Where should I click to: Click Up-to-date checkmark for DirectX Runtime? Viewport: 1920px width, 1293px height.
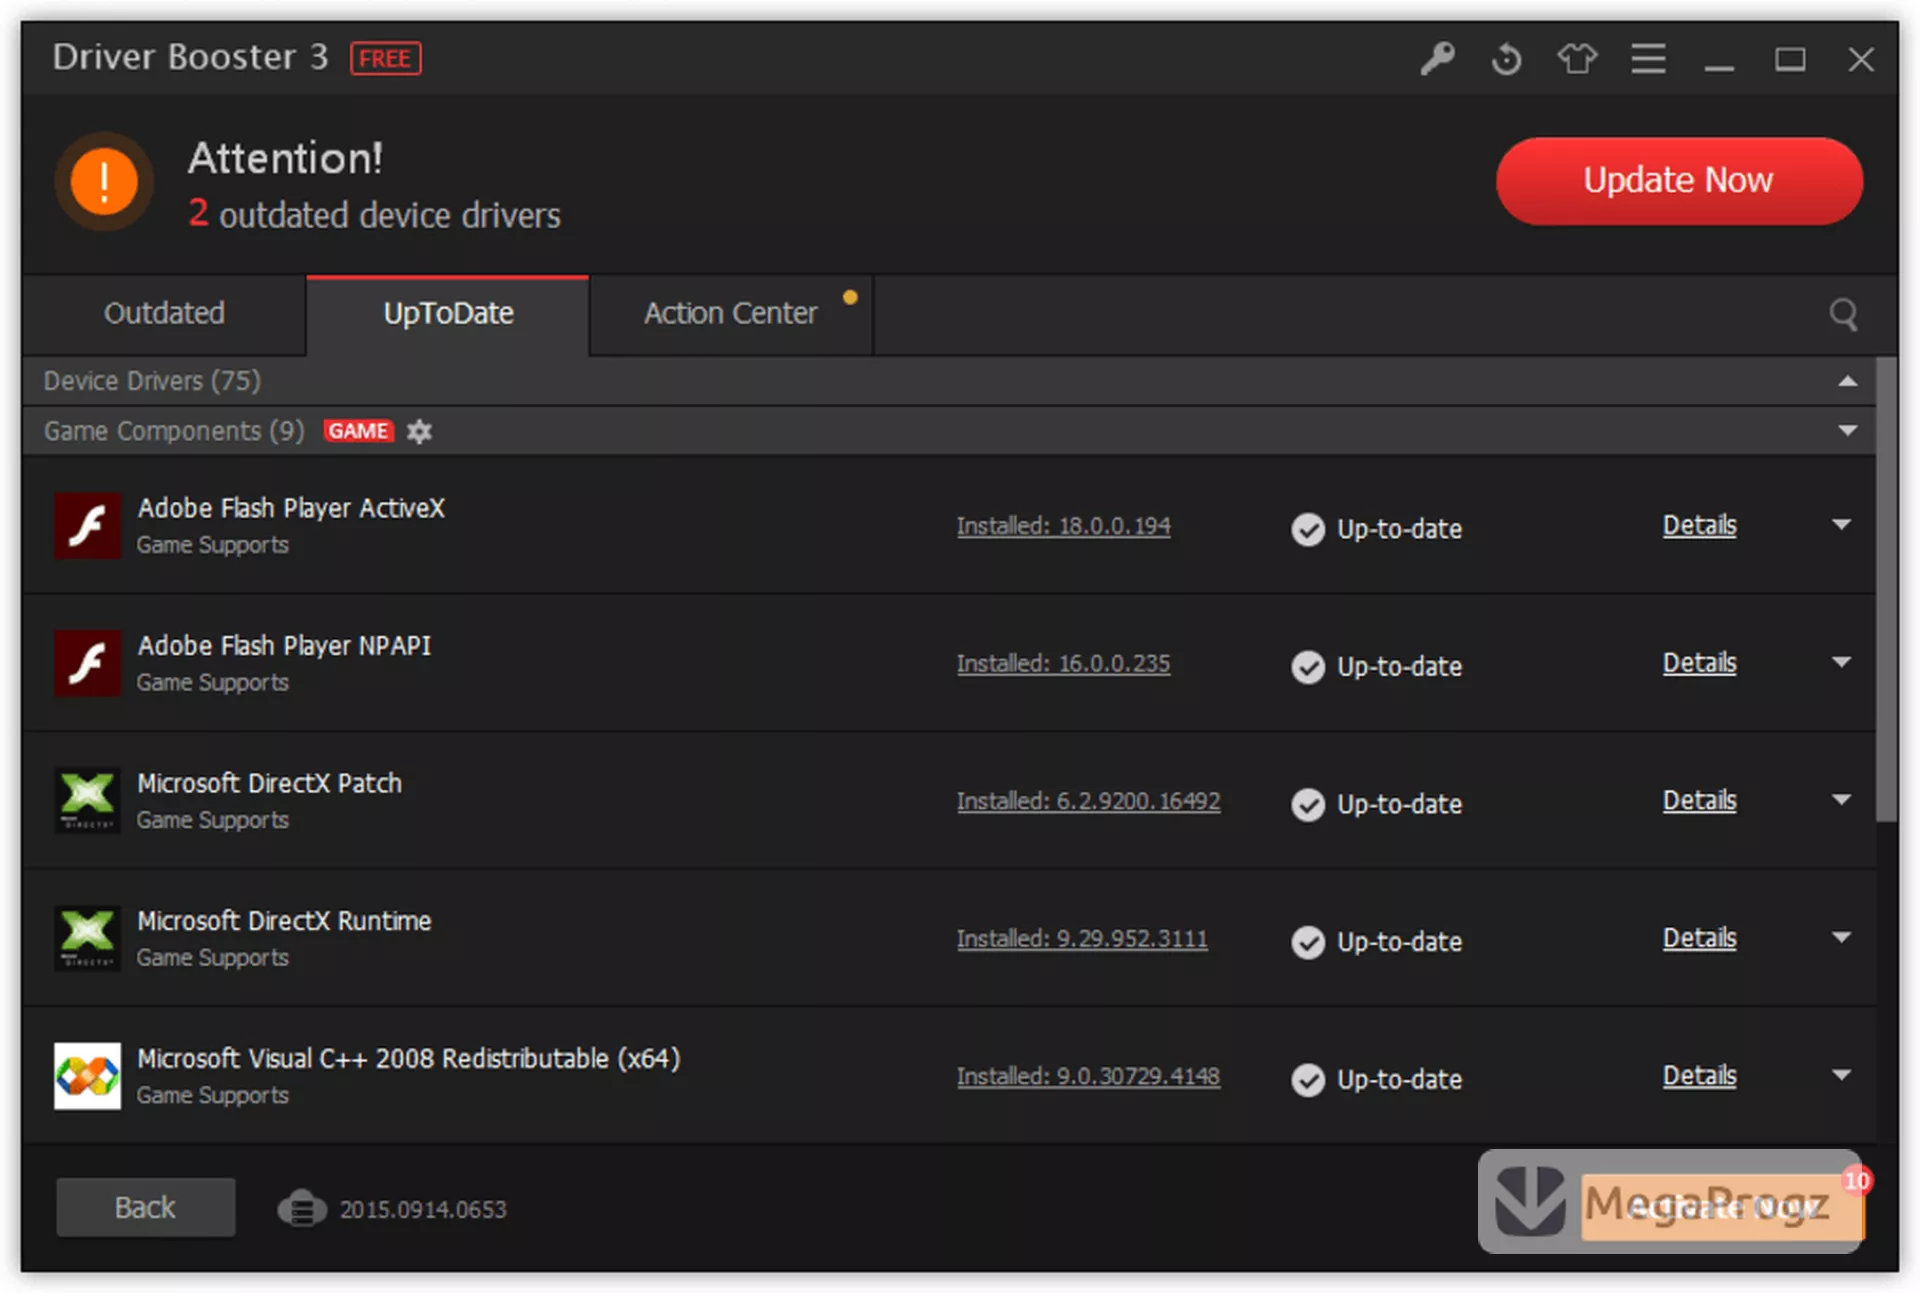[1307, 942]
